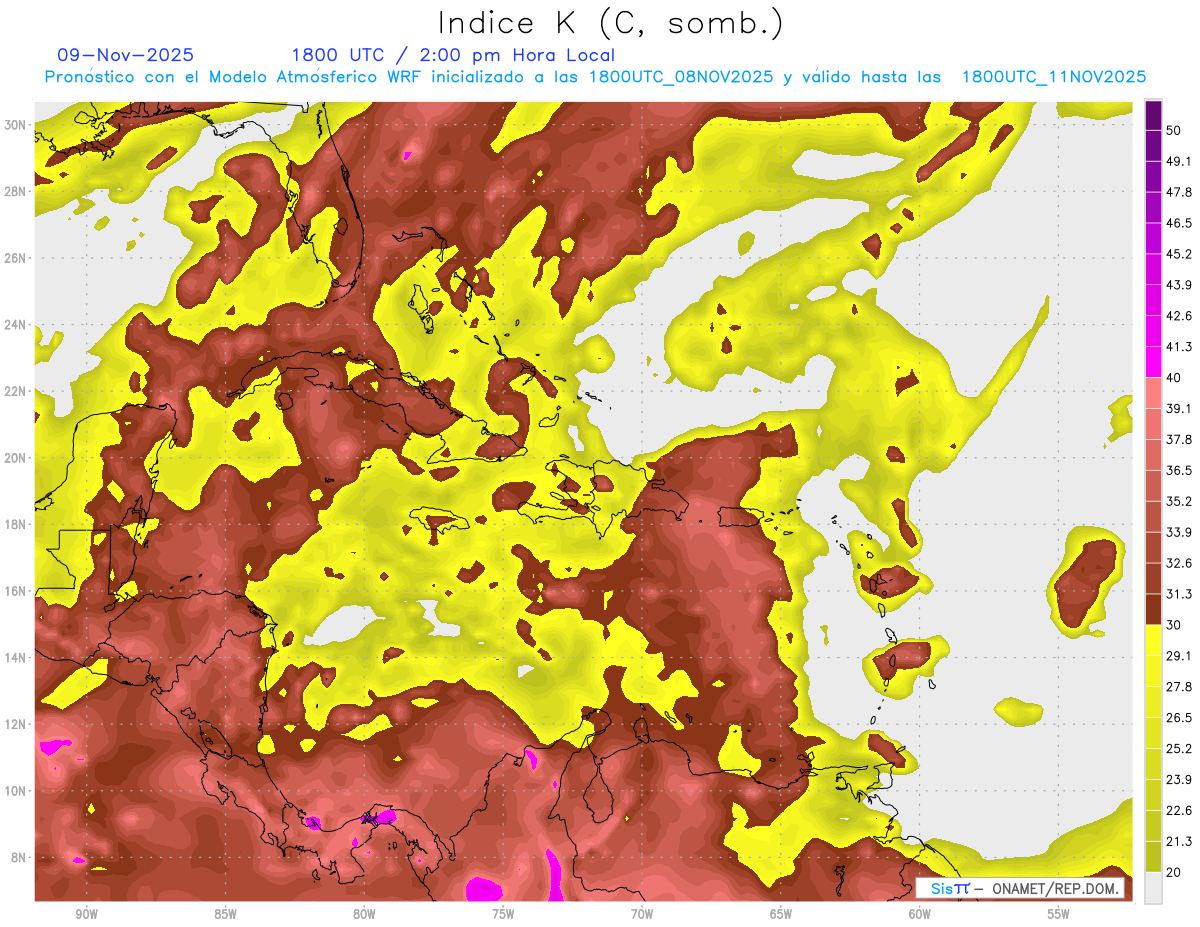The height and width of the screenshot is (927, 1200).
Task: Click the colorbar value '27.8'
Action: (x=1179, y=686)
